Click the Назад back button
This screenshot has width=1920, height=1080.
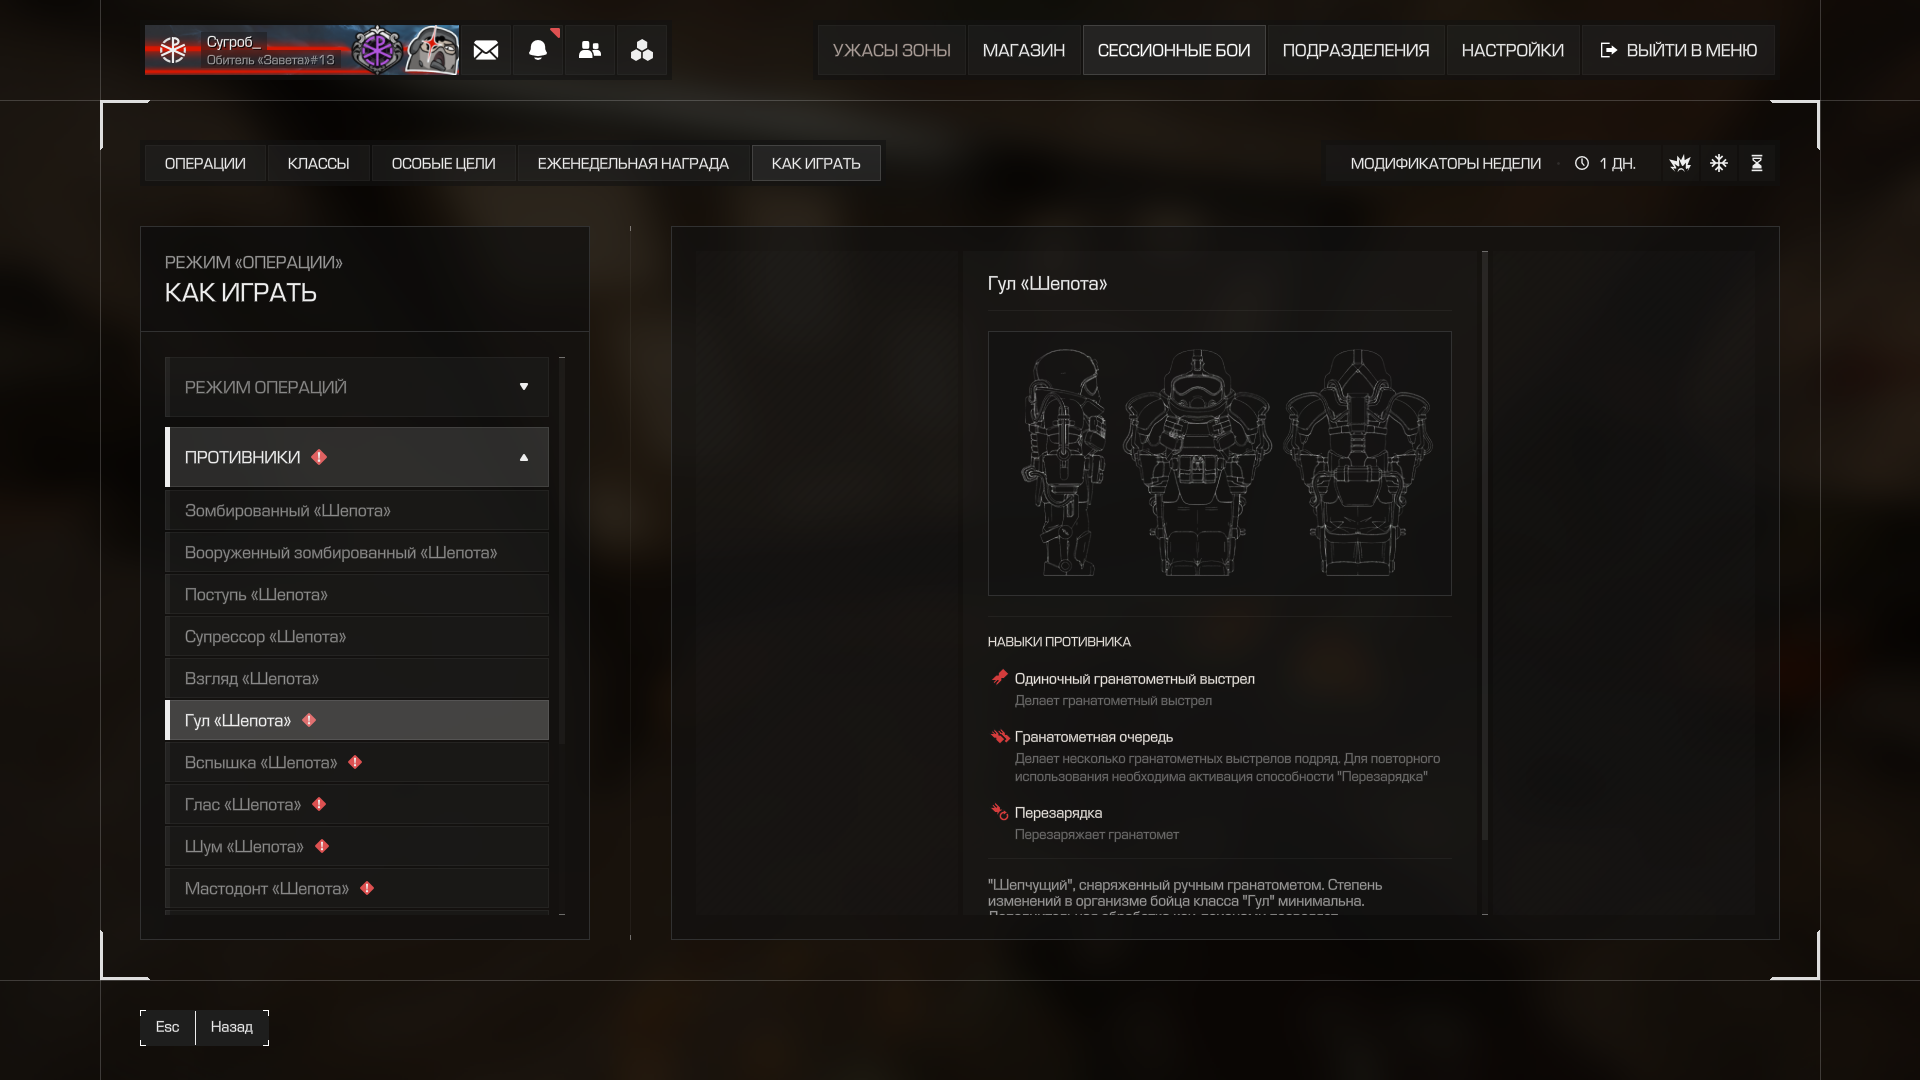[x=232, y=1027]
